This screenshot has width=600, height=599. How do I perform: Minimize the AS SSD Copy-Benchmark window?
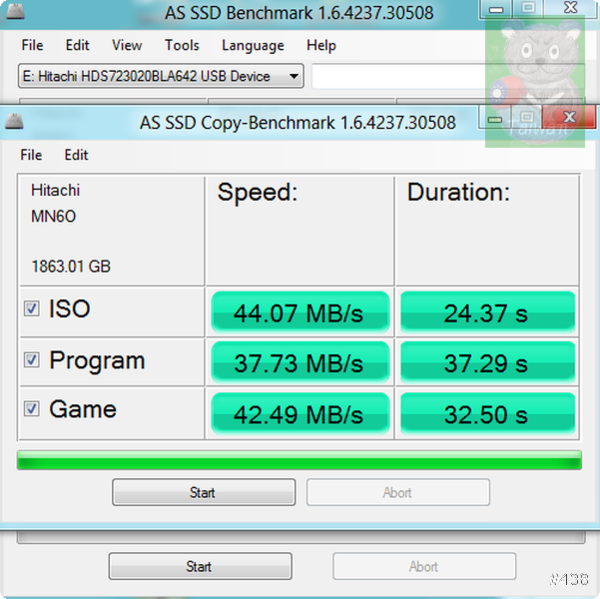point(494,120)
